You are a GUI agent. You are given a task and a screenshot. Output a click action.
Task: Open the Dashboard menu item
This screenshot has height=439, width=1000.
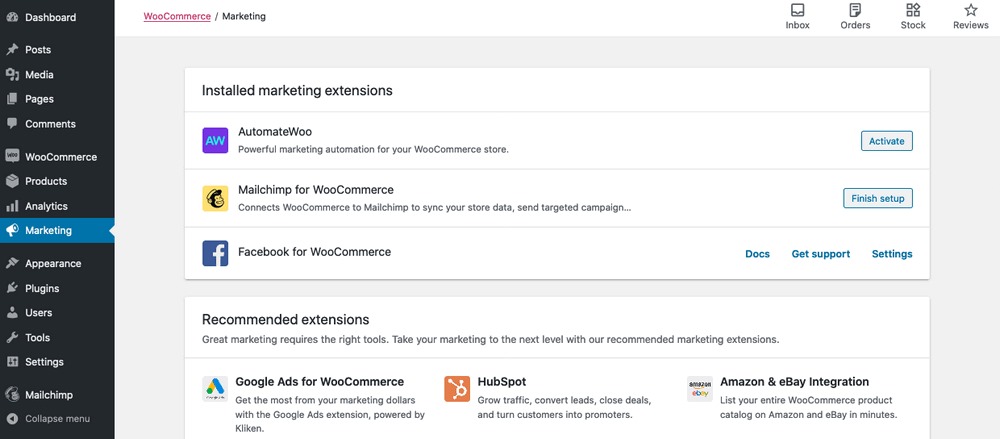(x=50, y=17)
